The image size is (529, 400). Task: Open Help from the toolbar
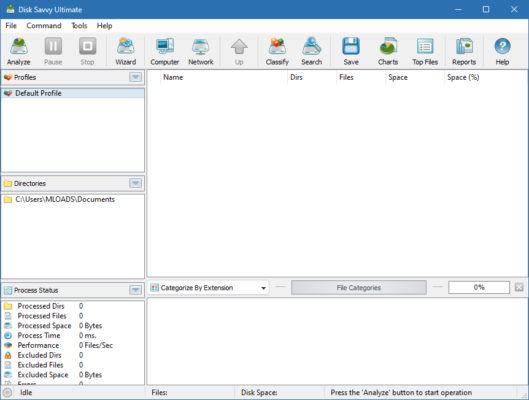[x=502, y=51]
